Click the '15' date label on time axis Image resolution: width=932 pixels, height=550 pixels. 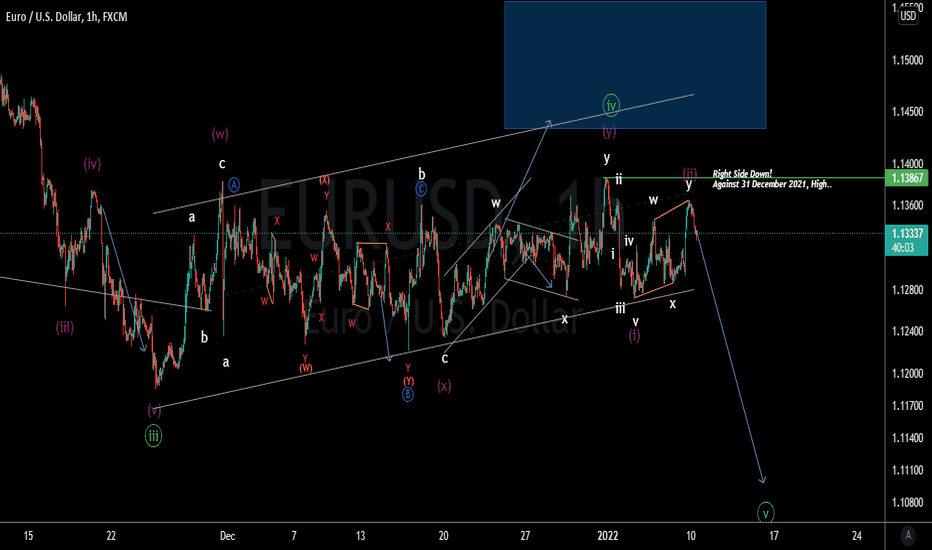(28, 536)
